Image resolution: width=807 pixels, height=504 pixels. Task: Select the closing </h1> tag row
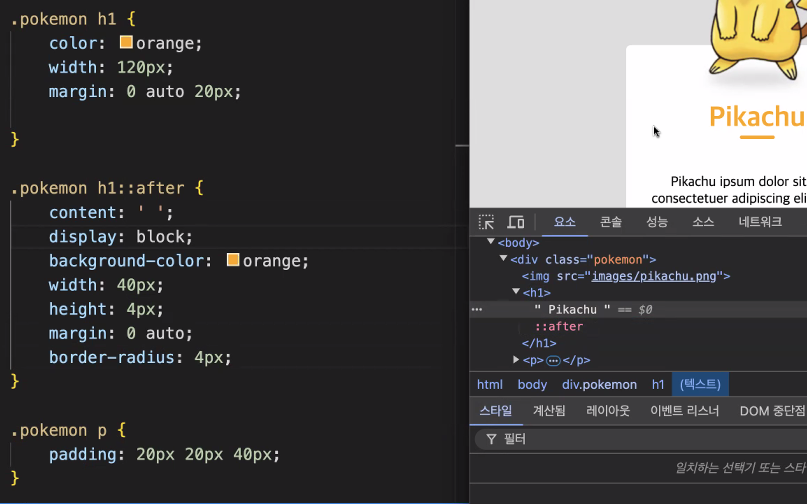(539, 343)
